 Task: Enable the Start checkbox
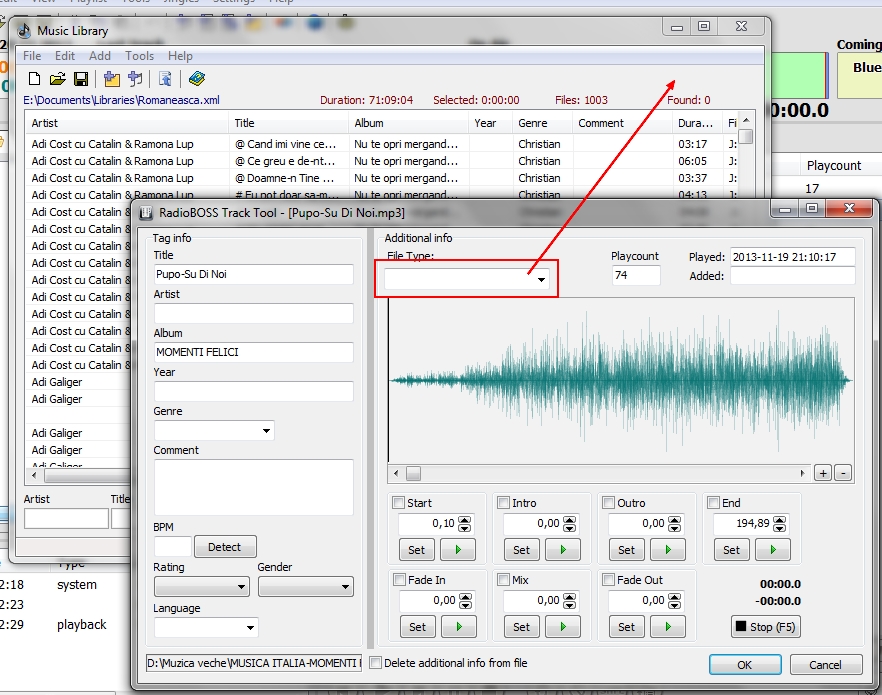pos(399,503)
